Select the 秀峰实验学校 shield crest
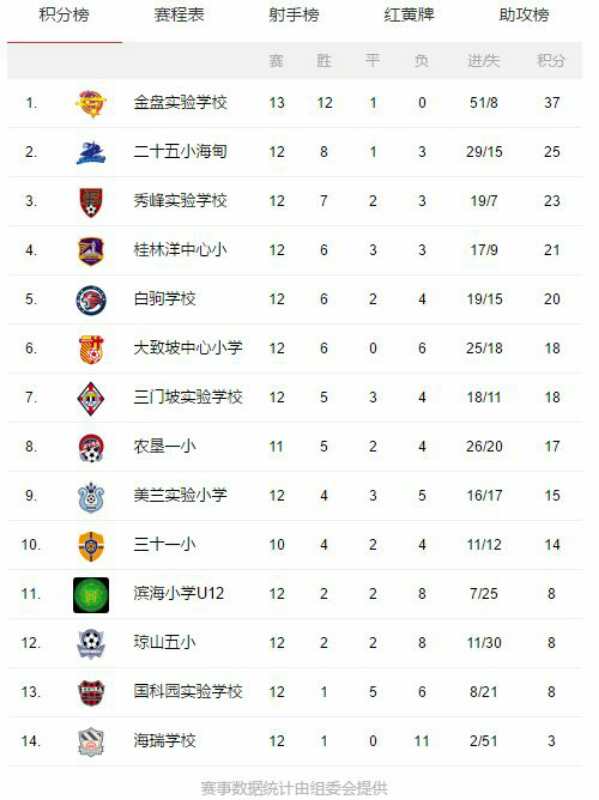 91,202
